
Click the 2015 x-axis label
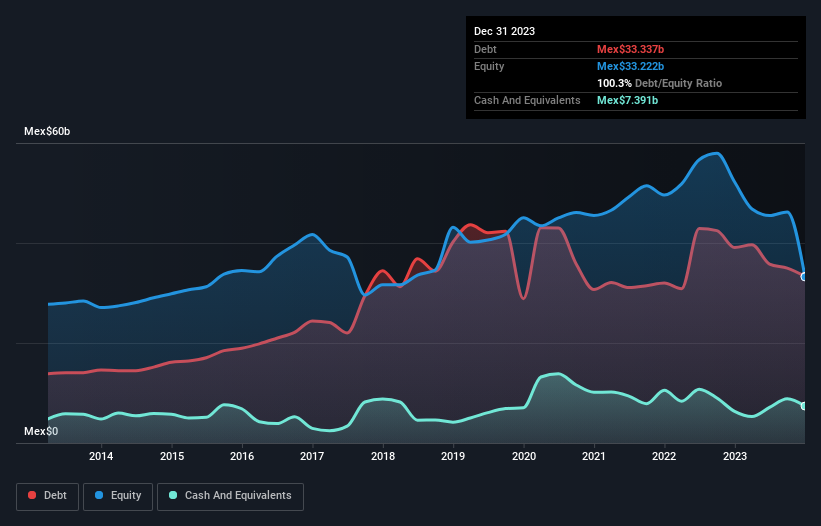click(x=172, y=456)
